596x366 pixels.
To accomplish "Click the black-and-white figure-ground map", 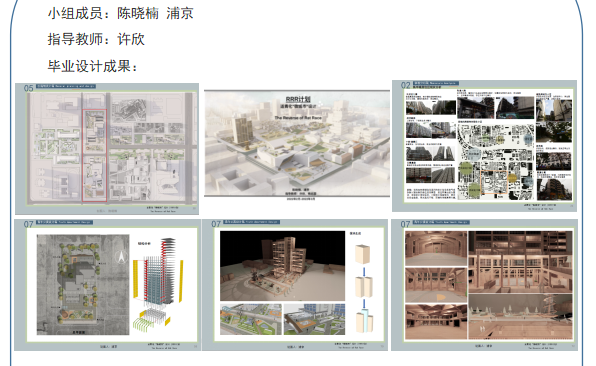I will click(x=496, y=162).
